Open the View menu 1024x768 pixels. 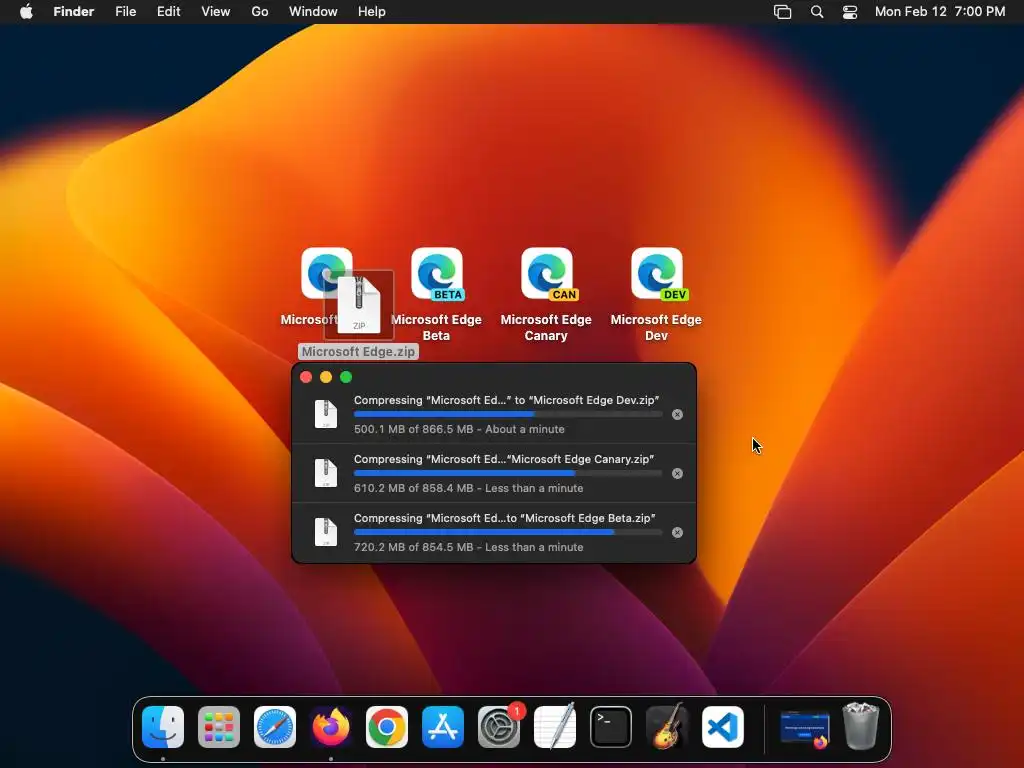click(x=216, y=12)
